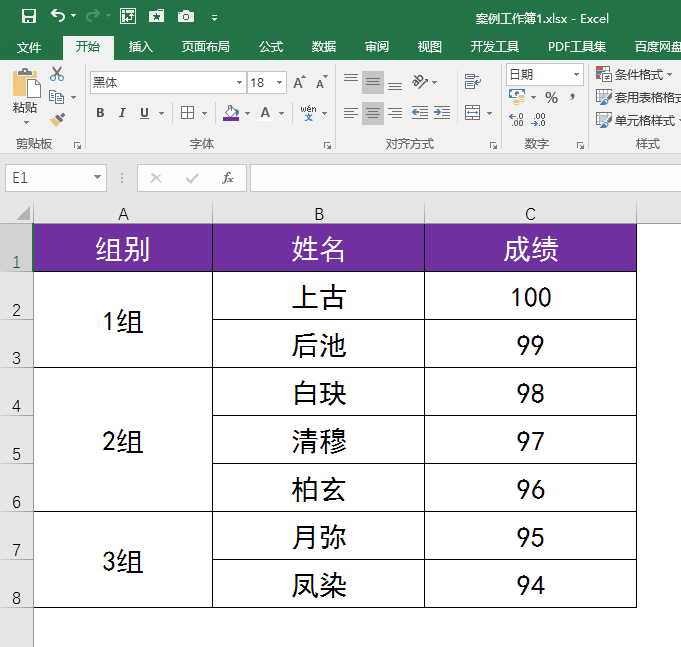Click the Format Painter brush icon
This screenshot has width=681, height=647.
tap(57, 119)
